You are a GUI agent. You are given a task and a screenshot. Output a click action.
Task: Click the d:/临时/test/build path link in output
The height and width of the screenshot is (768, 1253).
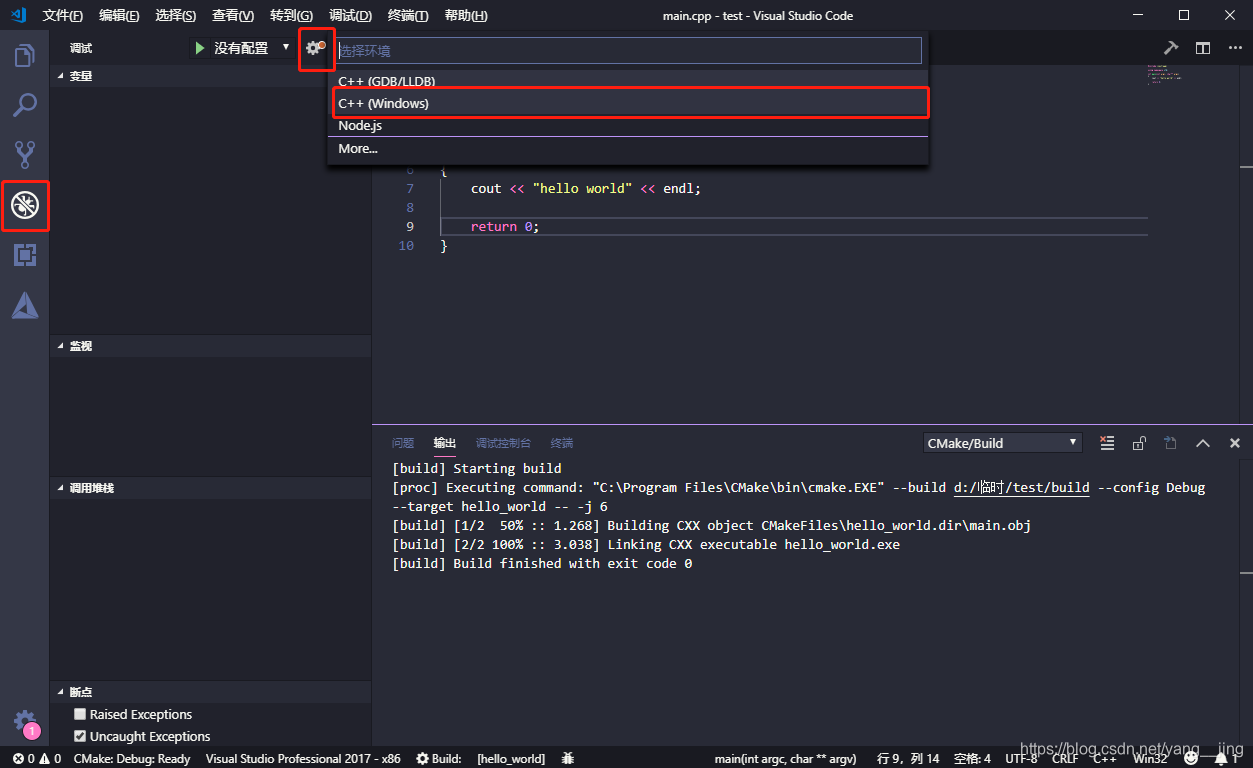pos(1021,488)
